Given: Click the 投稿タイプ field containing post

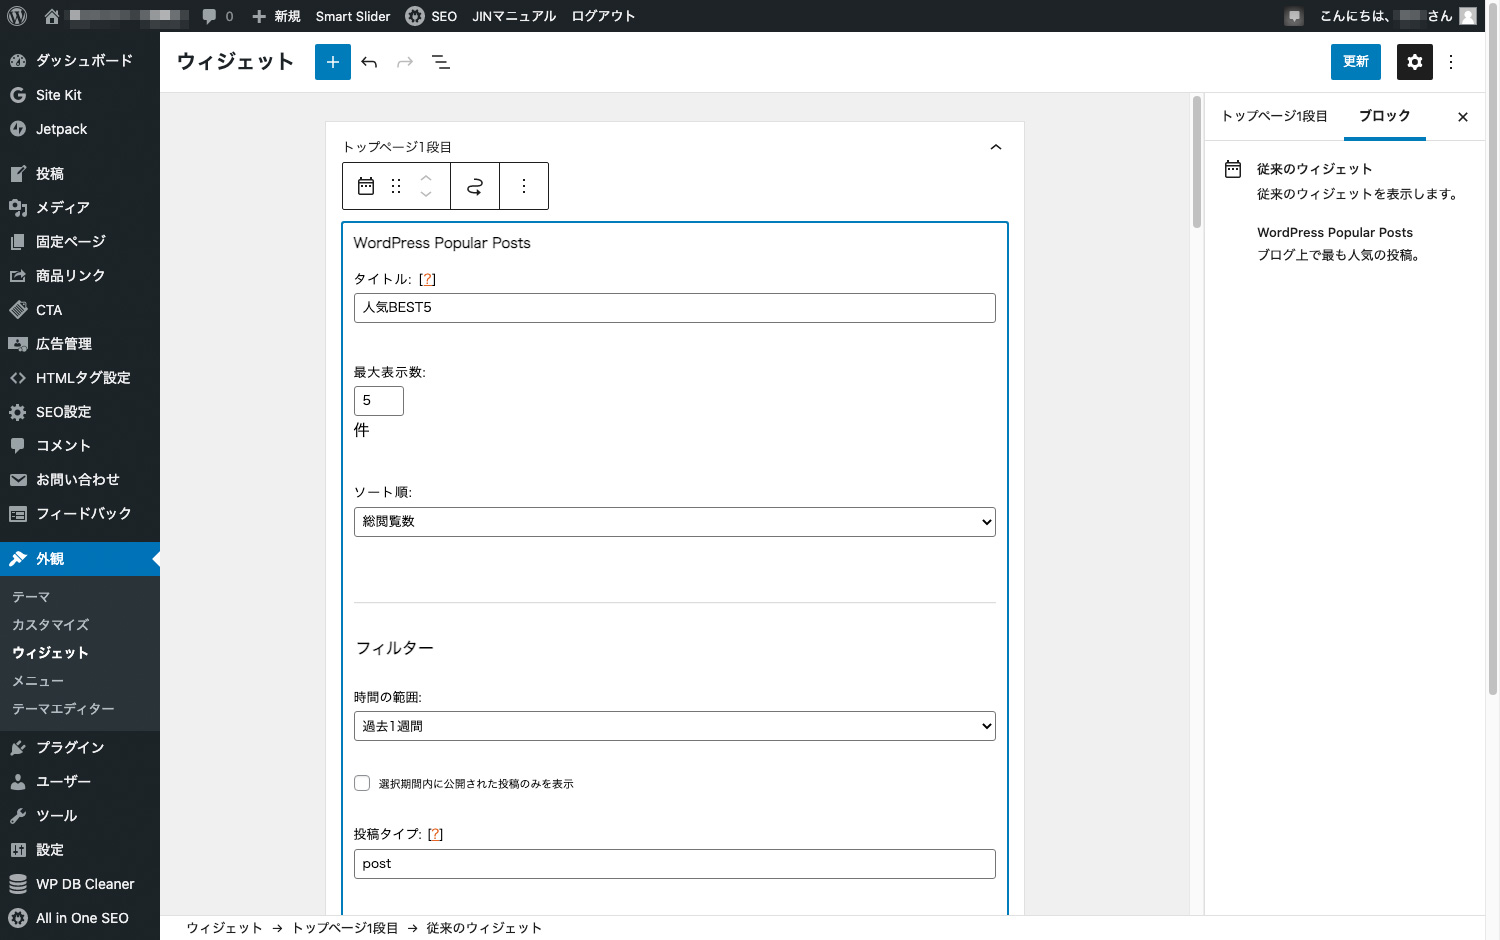Looking at the screenshot, I should click(675, 864).
